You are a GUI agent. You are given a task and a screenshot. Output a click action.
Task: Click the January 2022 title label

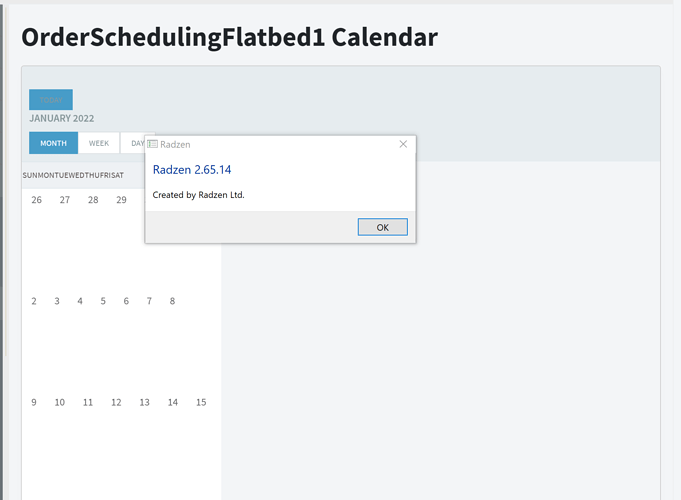62,118
